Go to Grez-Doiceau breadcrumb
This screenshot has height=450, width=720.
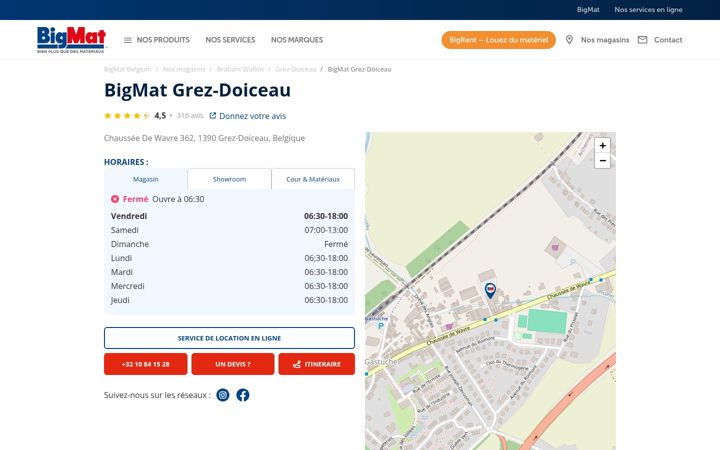pyautogui.click(x=296, y=69)
